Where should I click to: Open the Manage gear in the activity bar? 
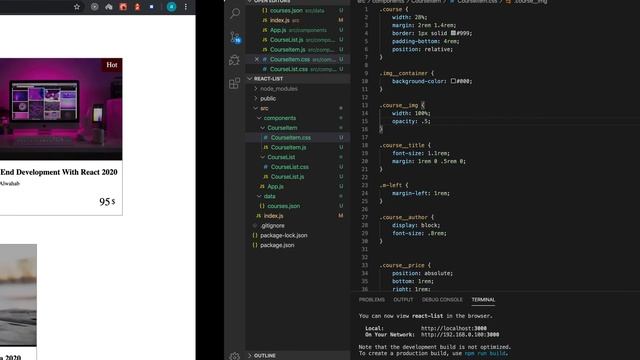(234, 356)
